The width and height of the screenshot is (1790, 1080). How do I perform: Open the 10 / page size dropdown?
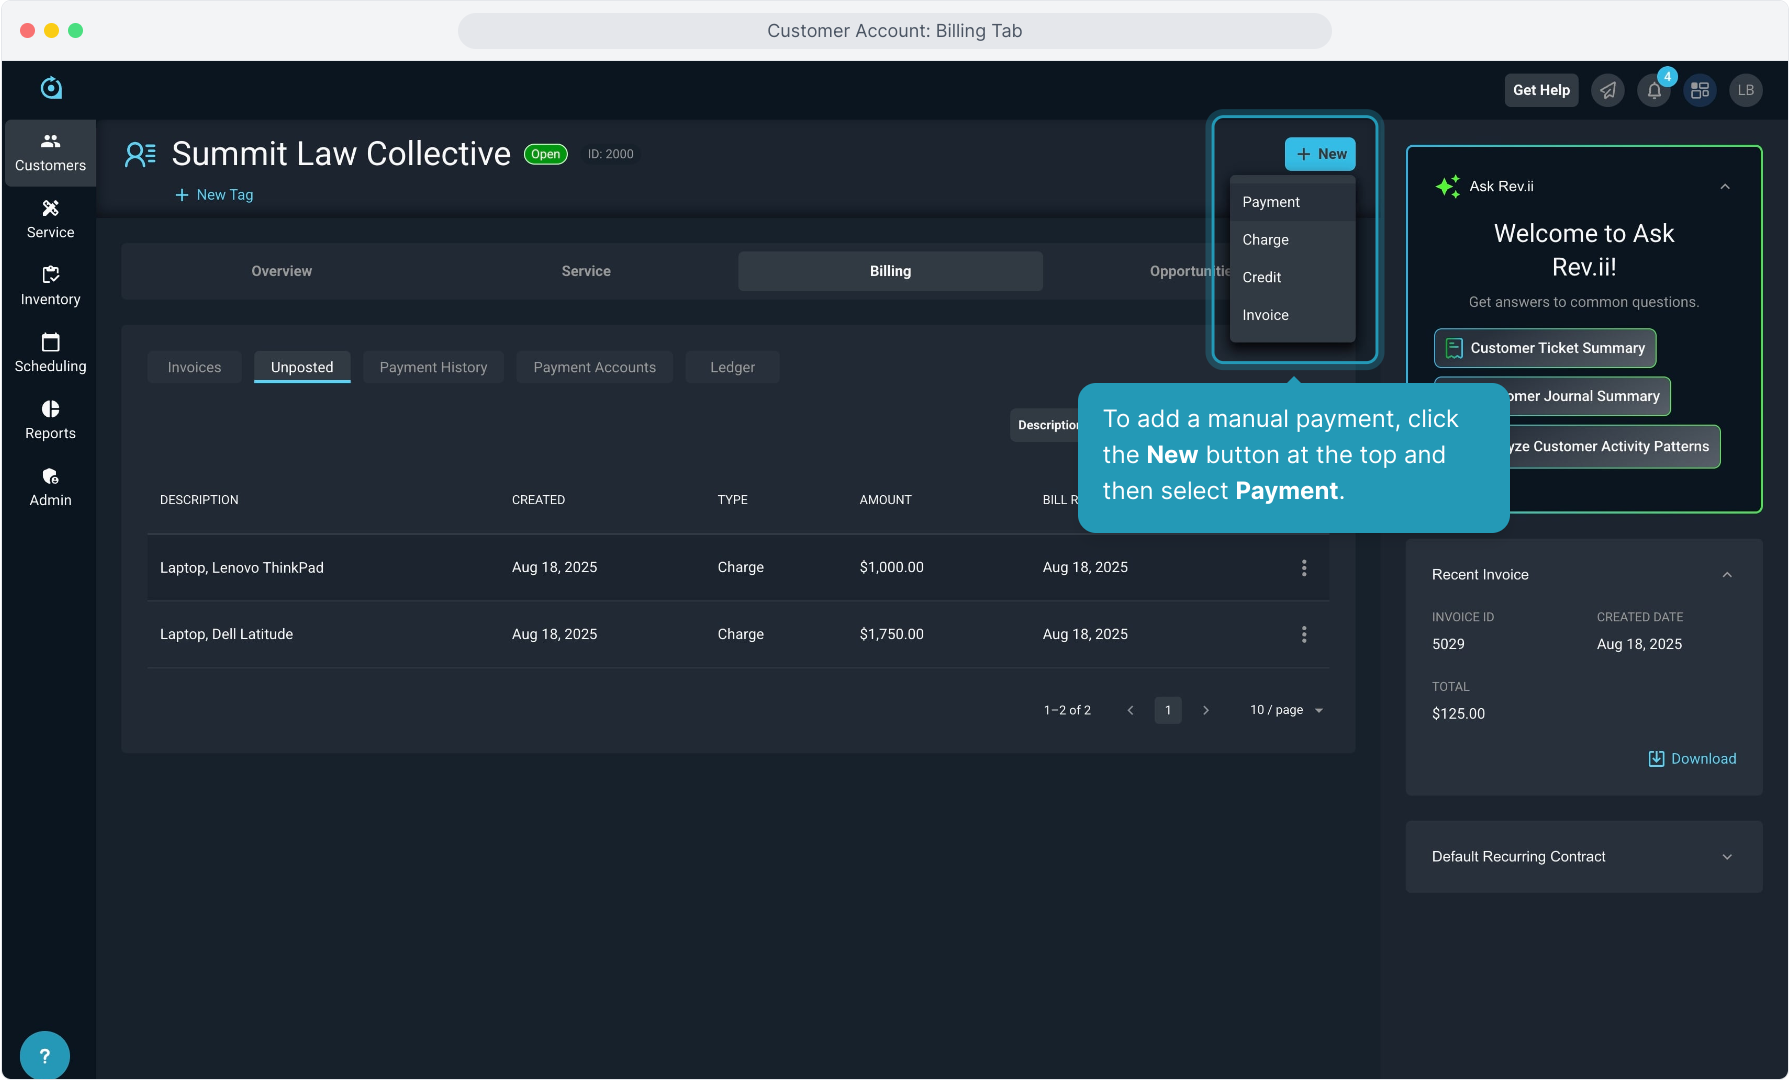click(x=1286, y=710)
